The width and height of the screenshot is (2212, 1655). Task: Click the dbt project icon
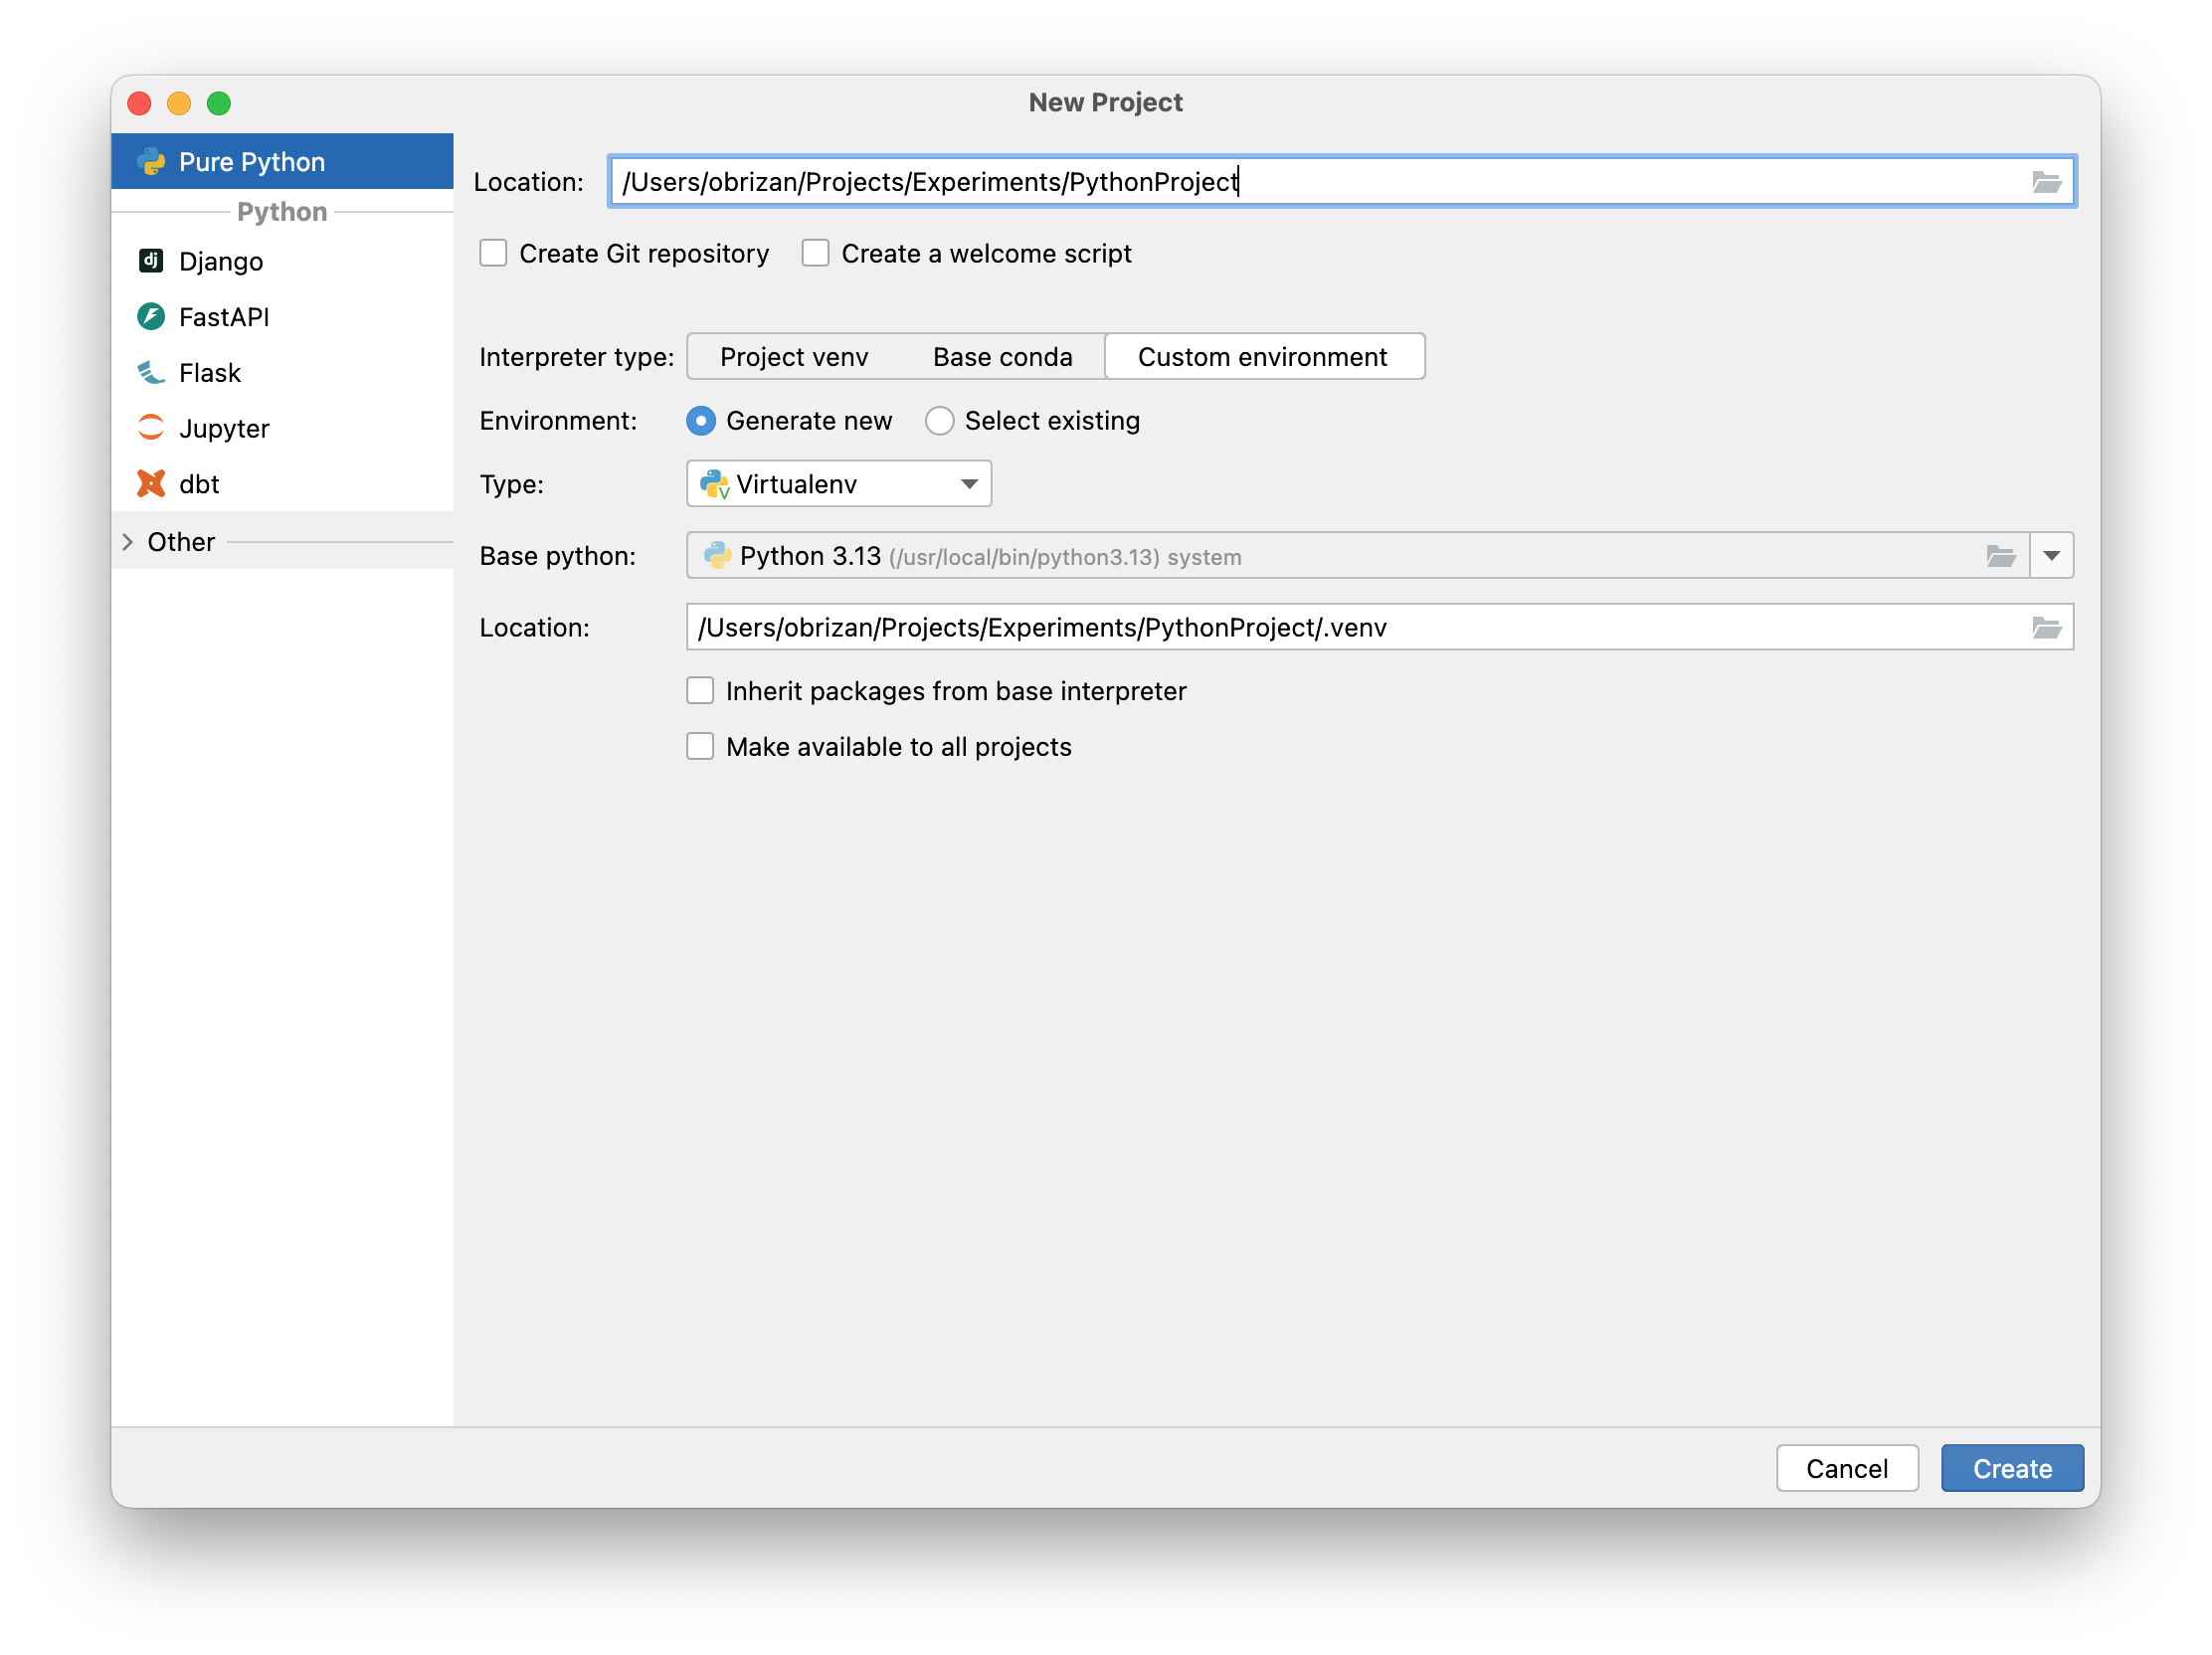pyautogui.click(x=151, y=484)
